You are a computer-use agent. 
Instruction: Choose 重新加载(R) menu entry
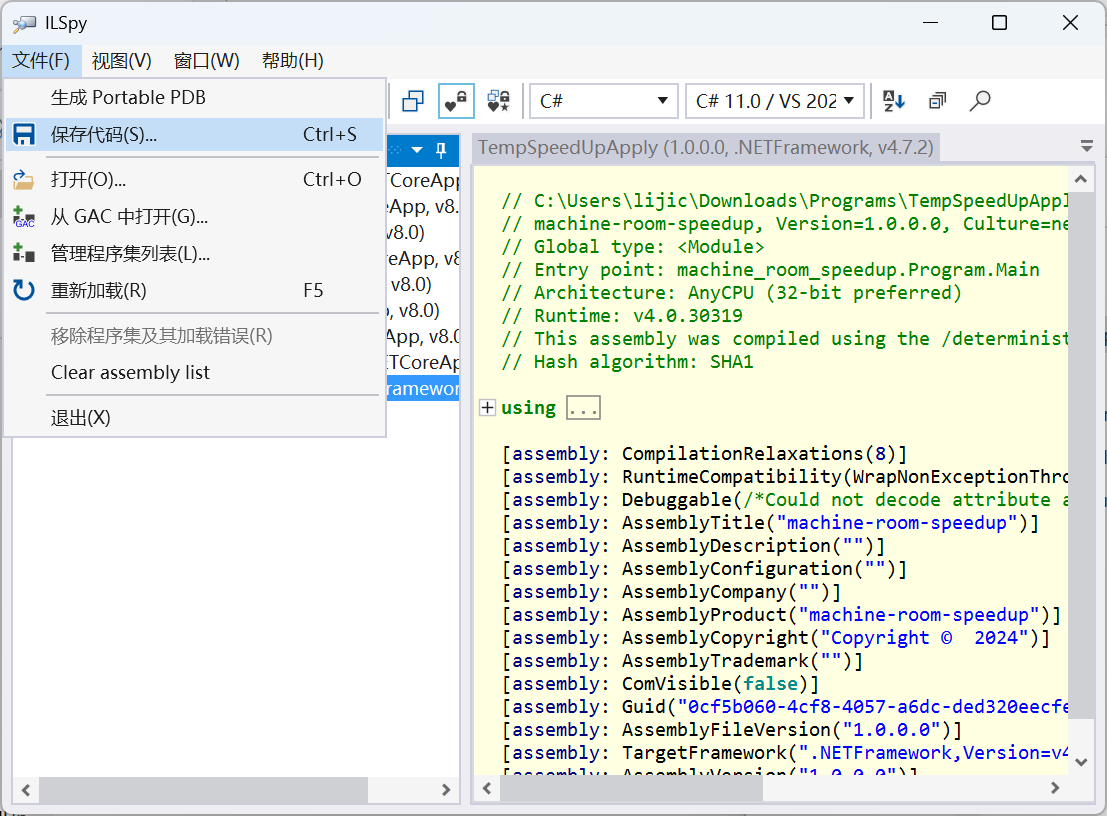click(x=195, y=290)
